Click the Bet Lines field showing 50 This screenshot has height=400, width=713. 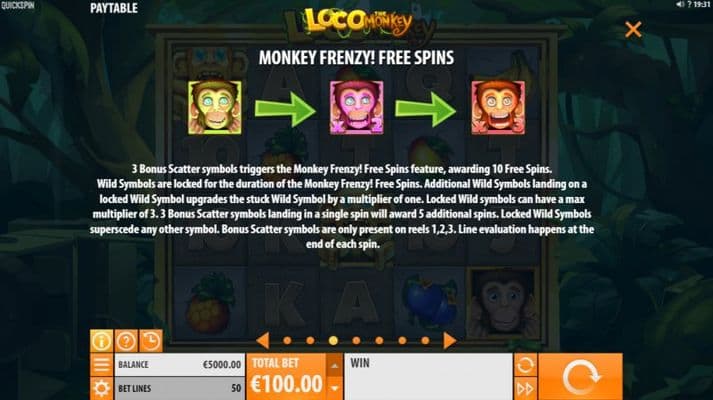[x=180, y=389]
